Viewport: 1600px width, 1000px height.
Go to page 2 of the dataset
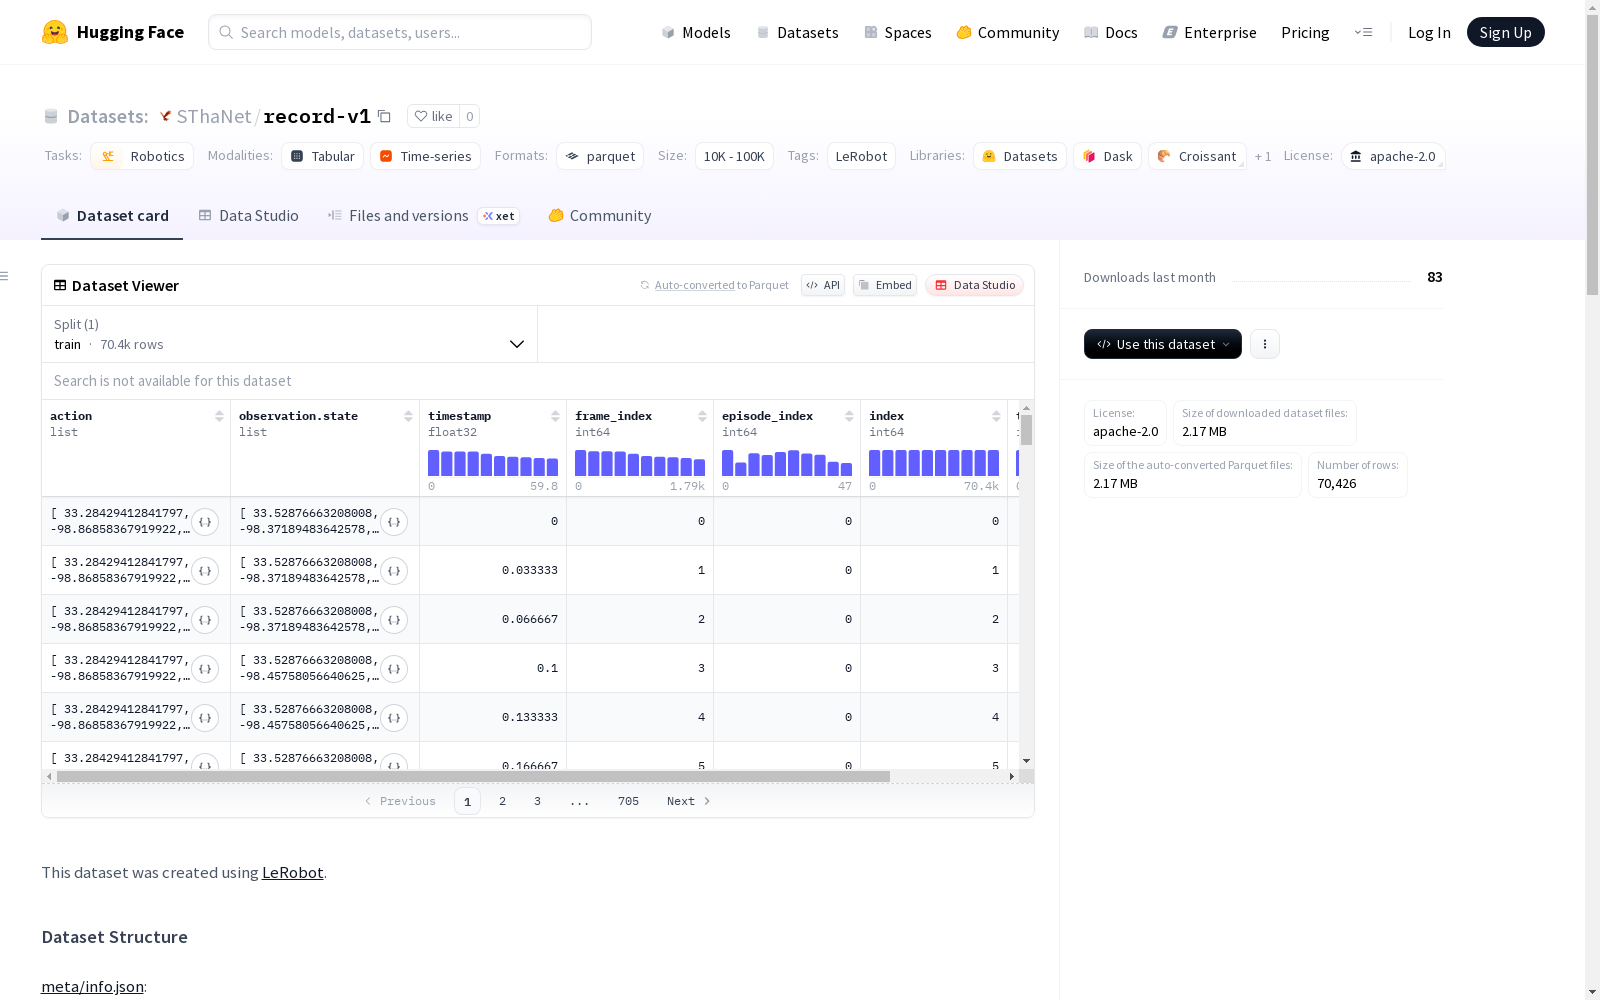502,801
